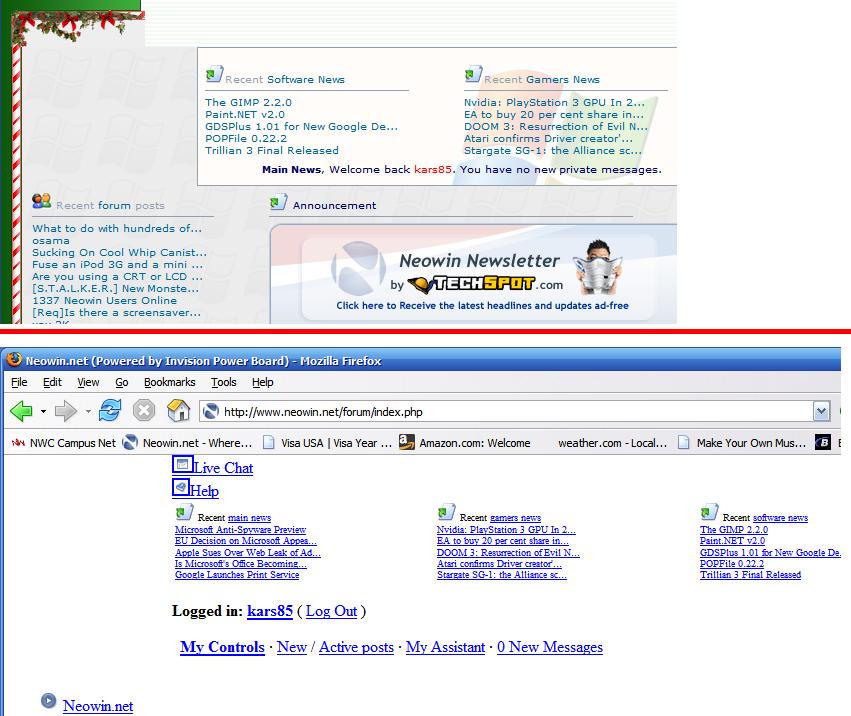The image size is (851, 716).
Task: Click the underlined main news heading link
Action: 249,518
